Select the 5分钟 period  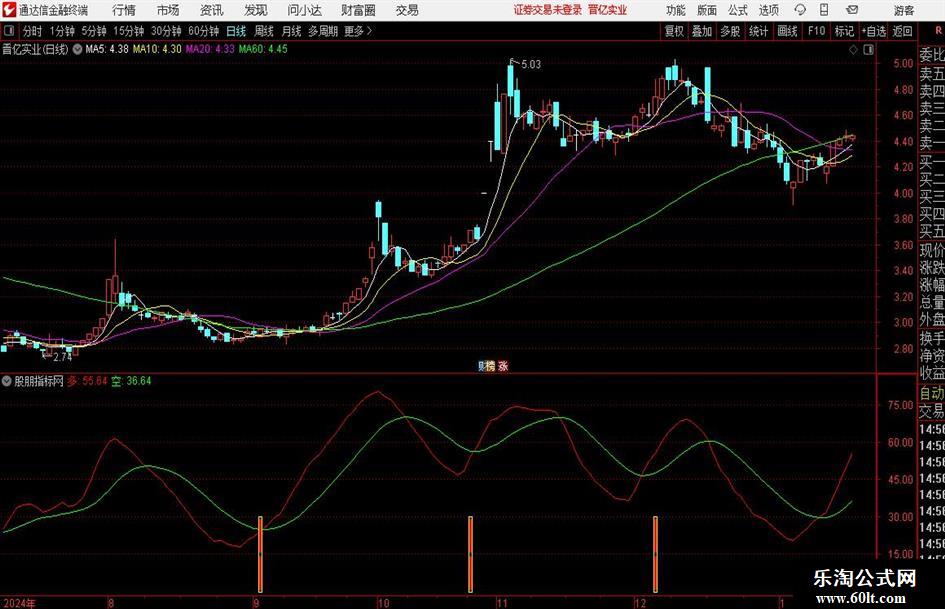click(x=93, y=31)
